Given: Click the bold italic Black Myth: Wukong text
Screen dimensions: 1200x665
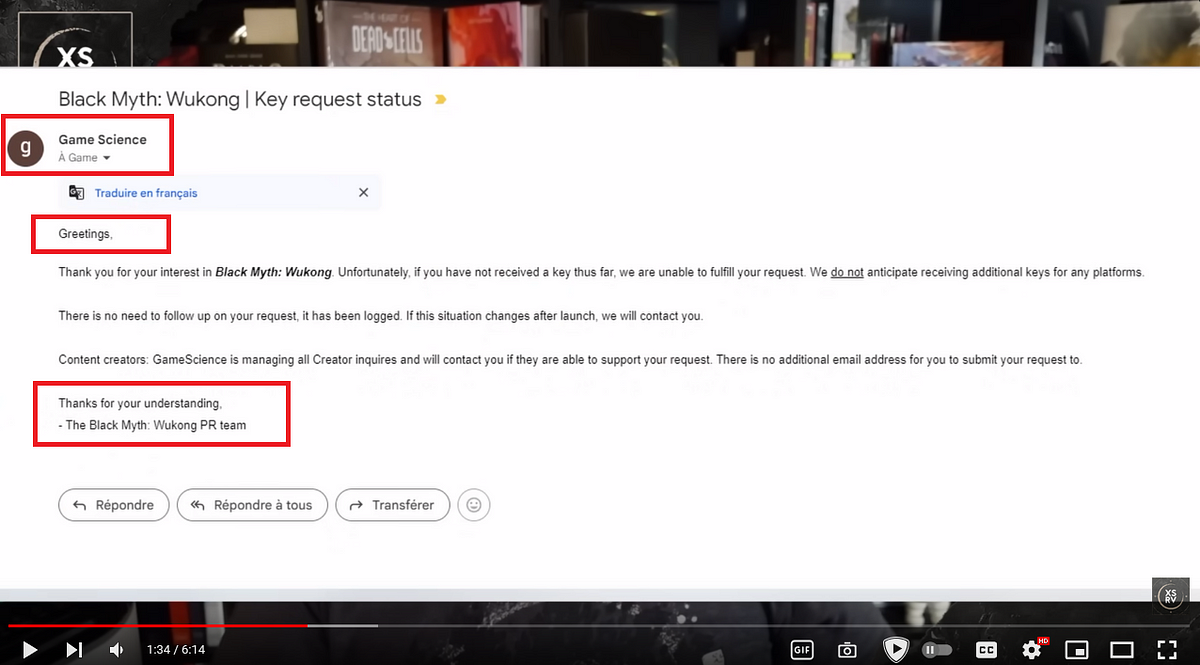Looking at the screenshot, I should click(273, 272).
